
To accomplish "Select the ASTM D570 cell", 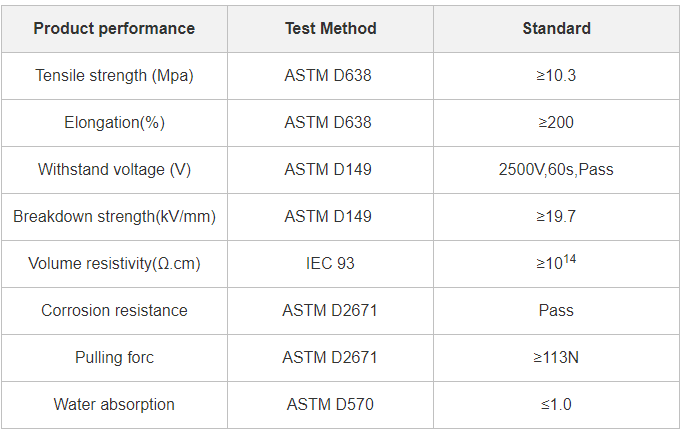I will (330, 405).
